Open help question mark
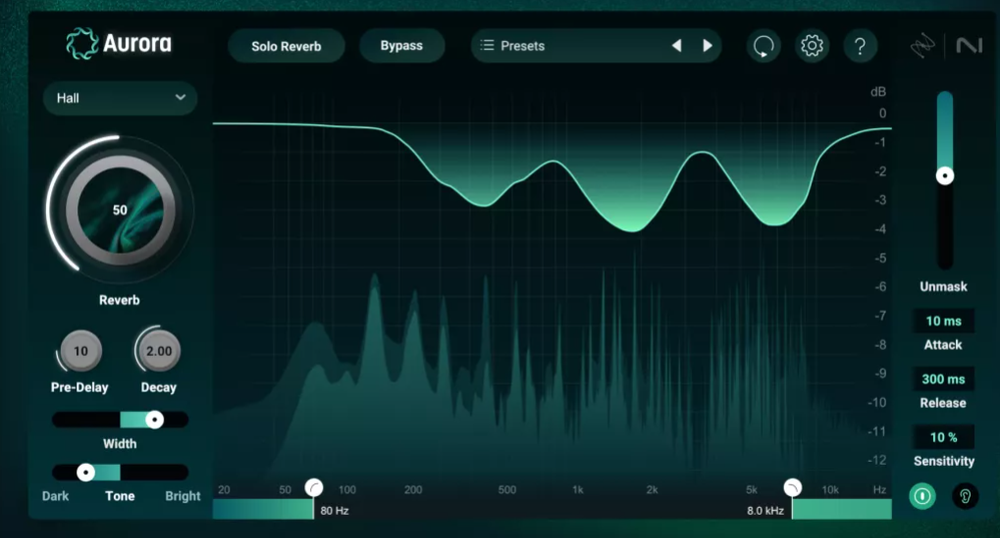The height and width of the screenshot is (538, 1000). click(x=860, y=46)
